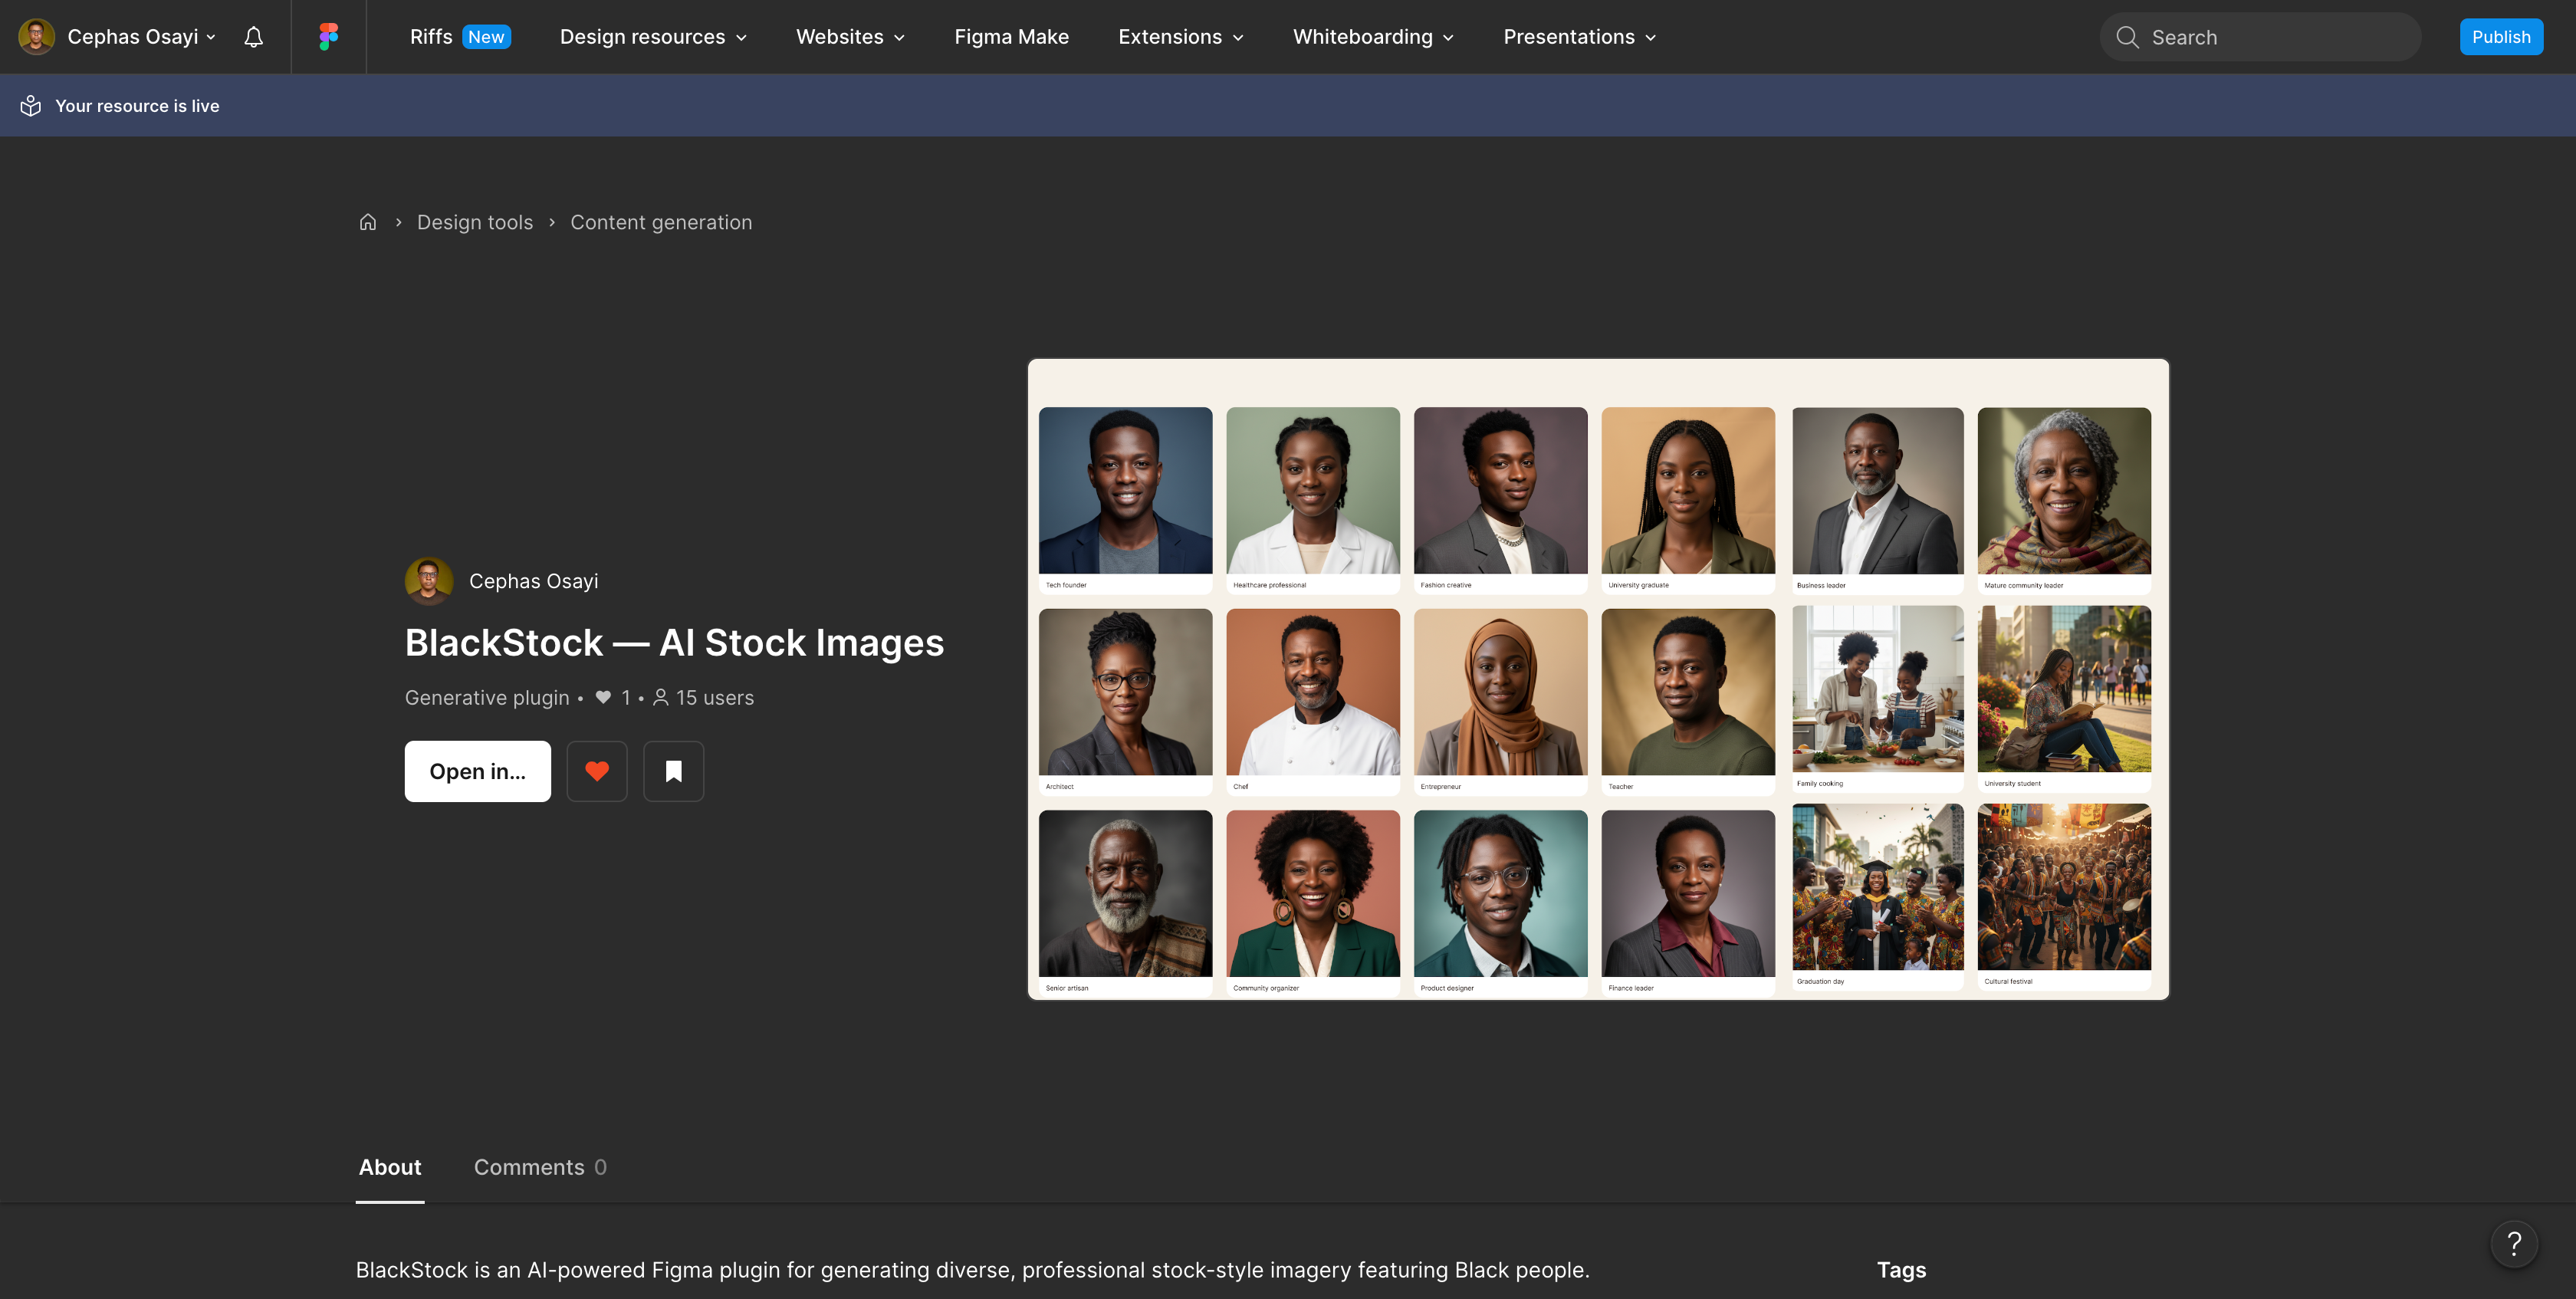Click Cephas Osayi author avatar

tap(428, 581)
